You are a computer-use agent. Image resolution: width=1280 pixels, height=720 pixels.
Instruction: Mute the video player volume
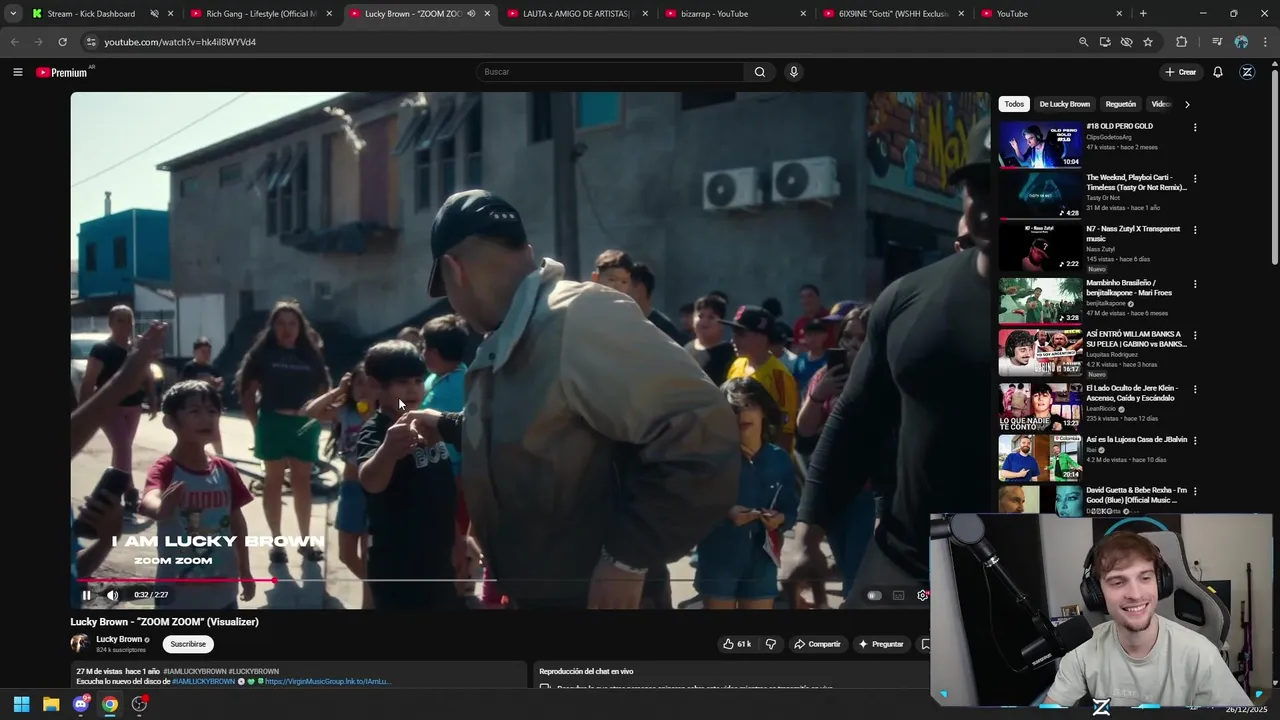112,595
